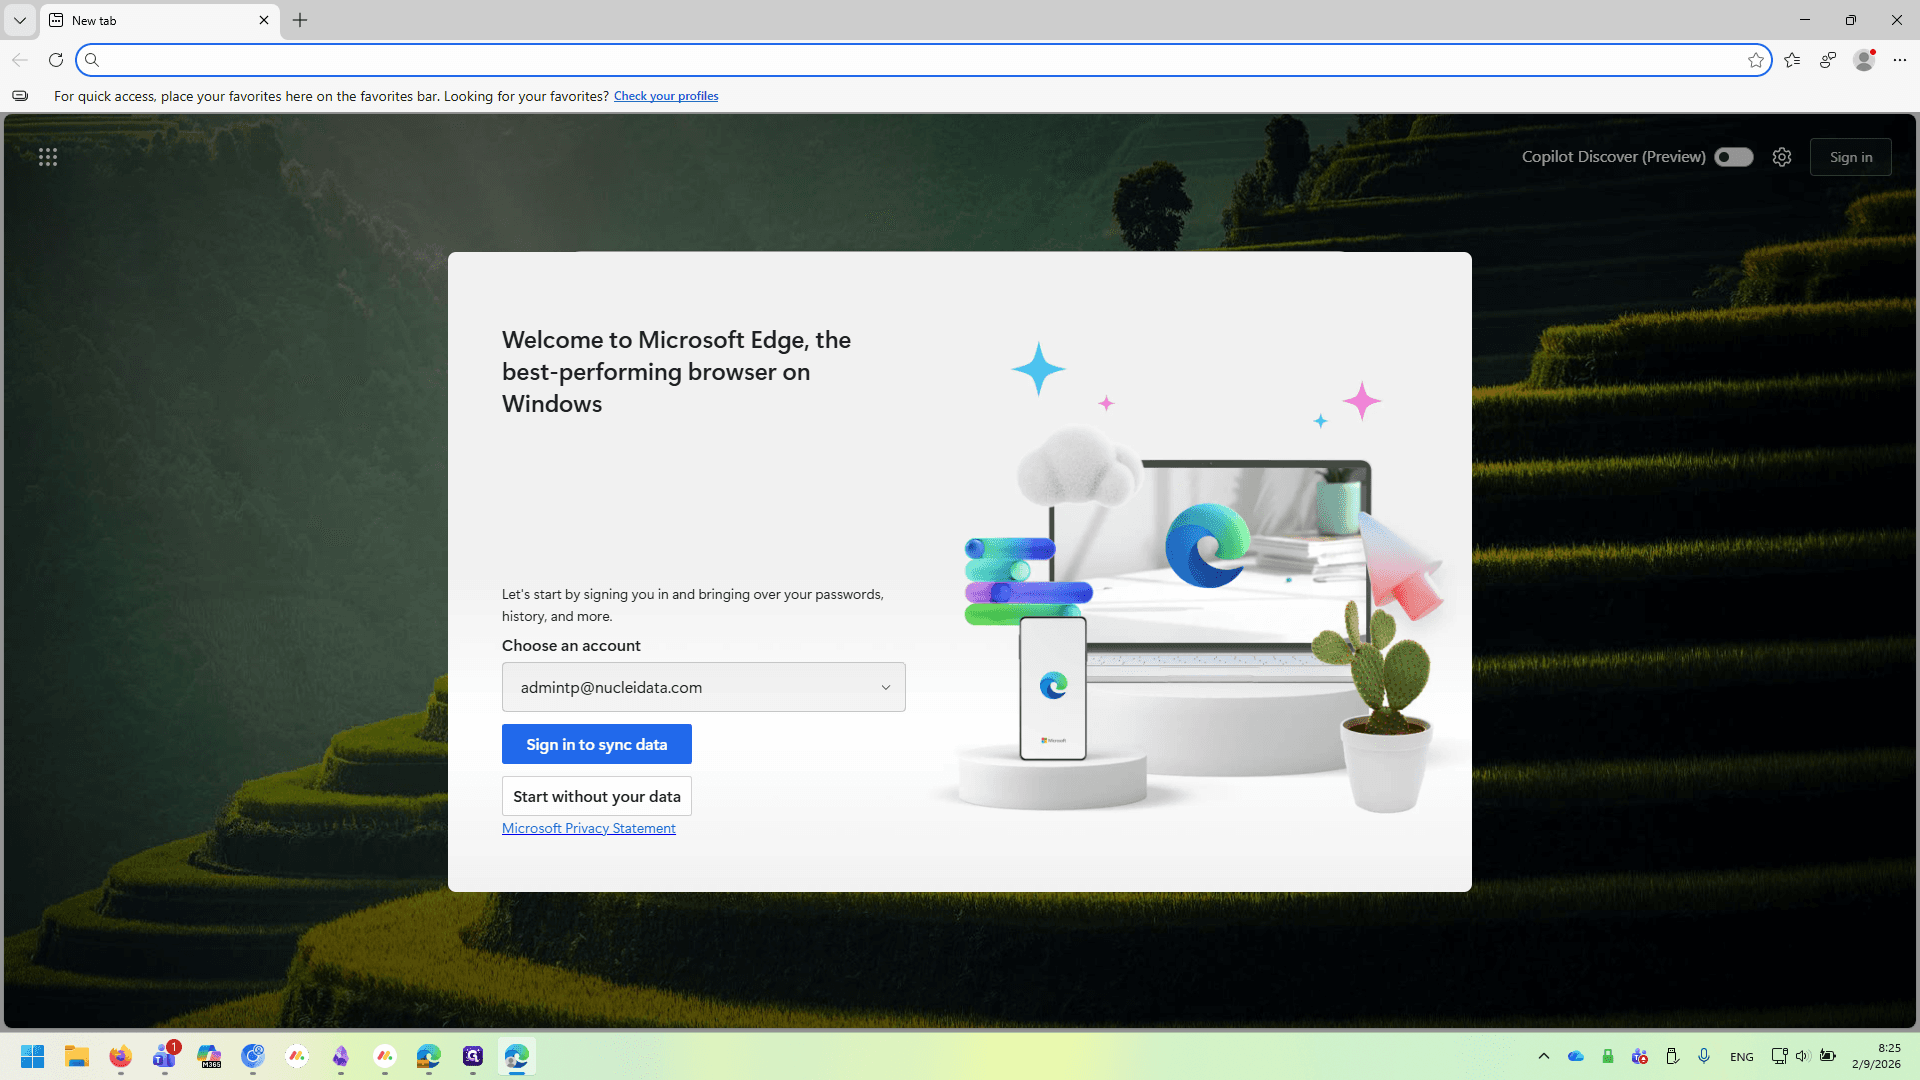Click Sign in button on new tab page

pyautogui.click(x=1851, y=157)
